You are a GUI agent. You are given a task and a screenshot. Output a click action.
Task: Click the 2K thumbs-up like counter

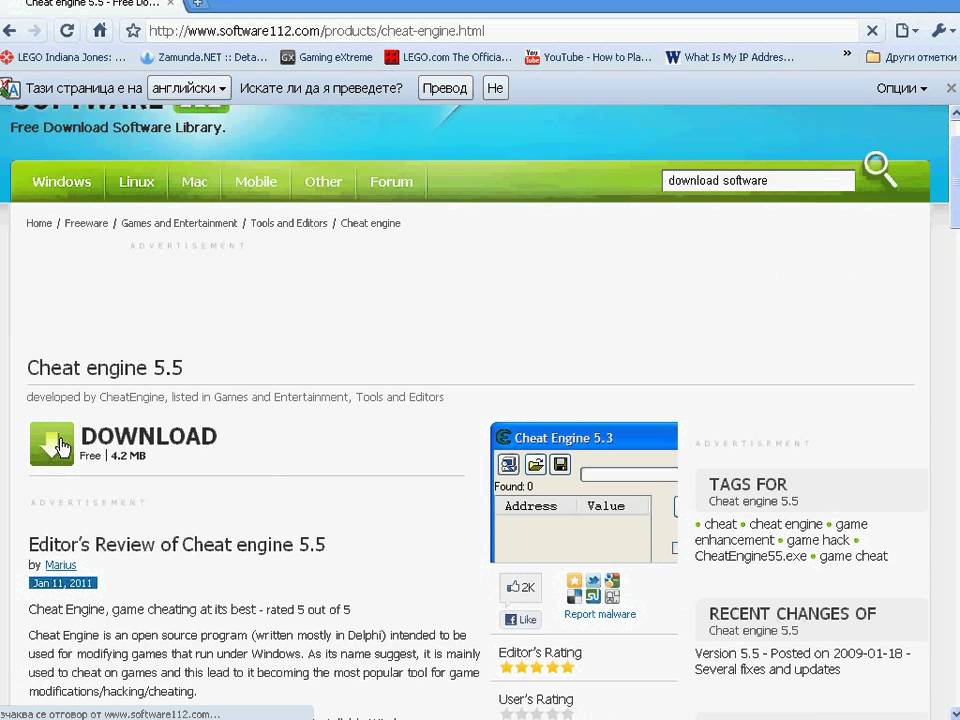click(520, 588)
